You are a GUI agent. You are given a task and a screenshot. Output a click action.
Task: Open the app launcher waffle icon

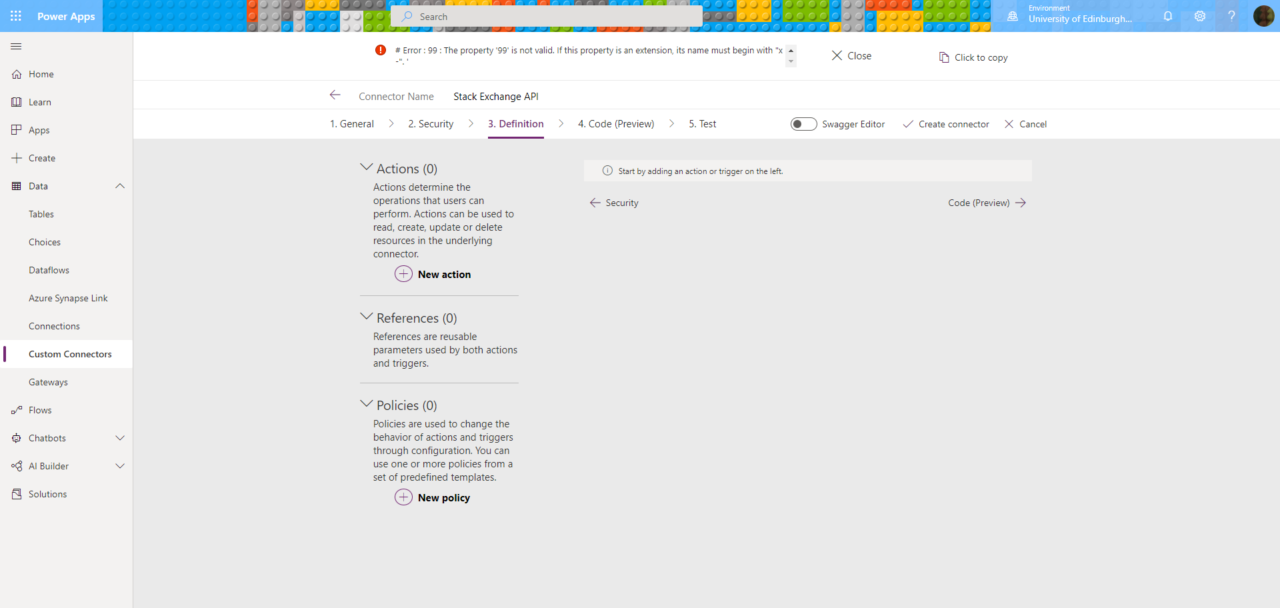[16, 16]
